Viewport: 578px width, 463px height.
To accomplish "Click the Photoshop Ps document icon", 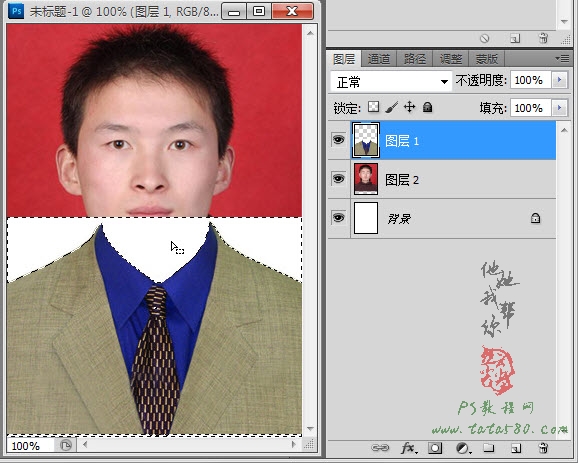I will pyautogui.click(x=16, y=11).
